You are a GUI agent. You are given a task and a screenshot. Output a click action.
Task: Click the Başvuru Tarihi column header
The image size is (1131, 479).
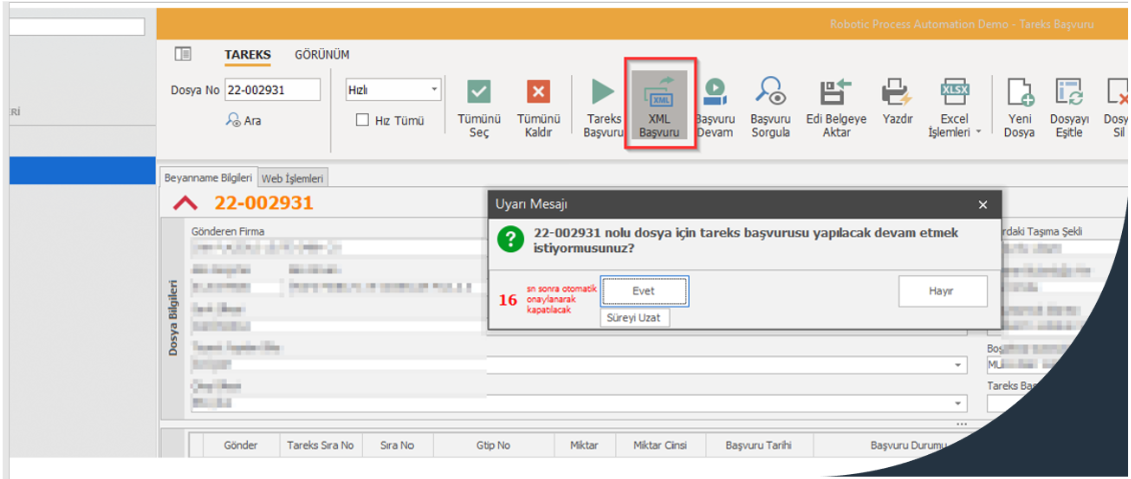click(x=759, y=445)
